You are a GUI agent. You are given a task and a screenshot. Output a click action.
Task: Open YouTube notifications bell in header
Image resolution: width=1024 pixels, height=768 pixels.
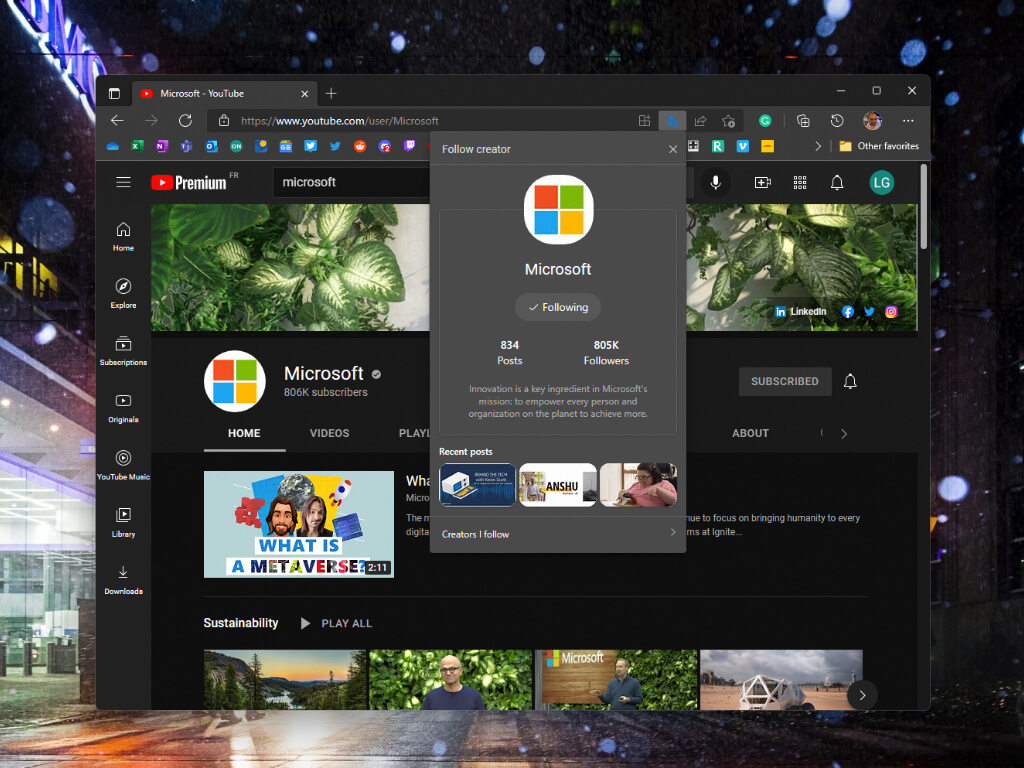tap(837, 183)
